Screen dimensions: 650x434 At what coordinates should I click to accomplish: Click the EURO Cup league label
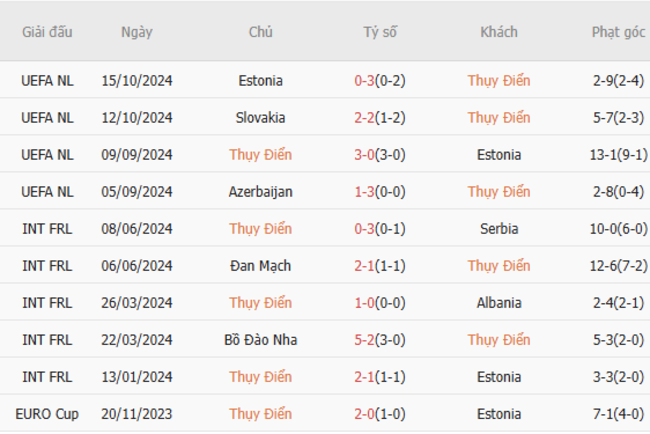pyautogui.click(x=47, y=414)
